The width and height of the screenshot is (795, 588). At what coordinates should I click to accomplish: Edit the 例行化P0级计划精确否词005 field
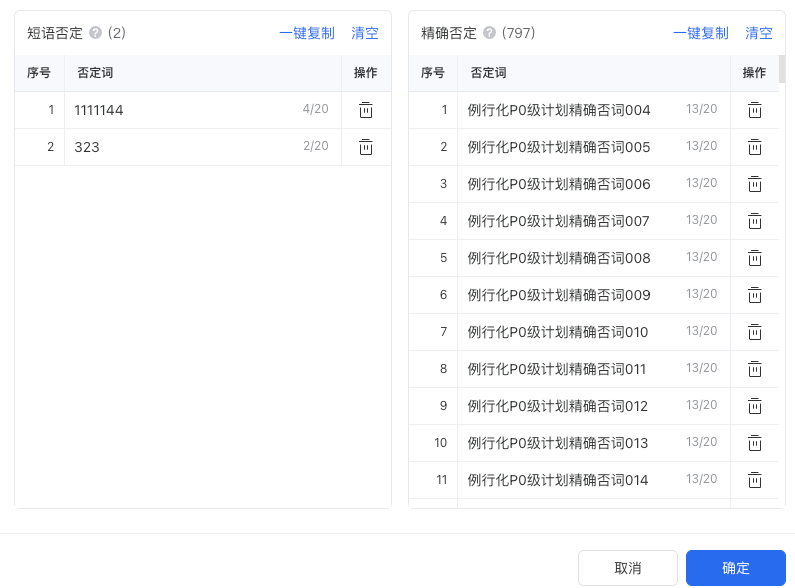pos(570,147)
